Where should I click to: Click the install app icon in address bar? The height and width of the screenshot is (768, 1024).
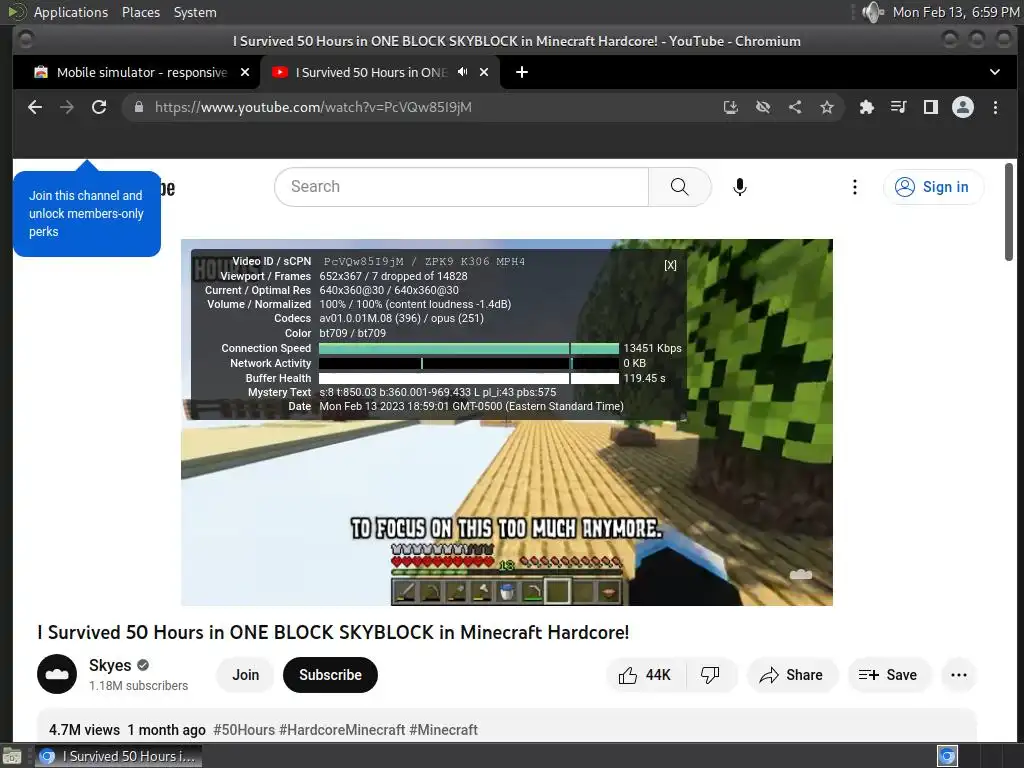pyautogui.click(x=731, y=107)
